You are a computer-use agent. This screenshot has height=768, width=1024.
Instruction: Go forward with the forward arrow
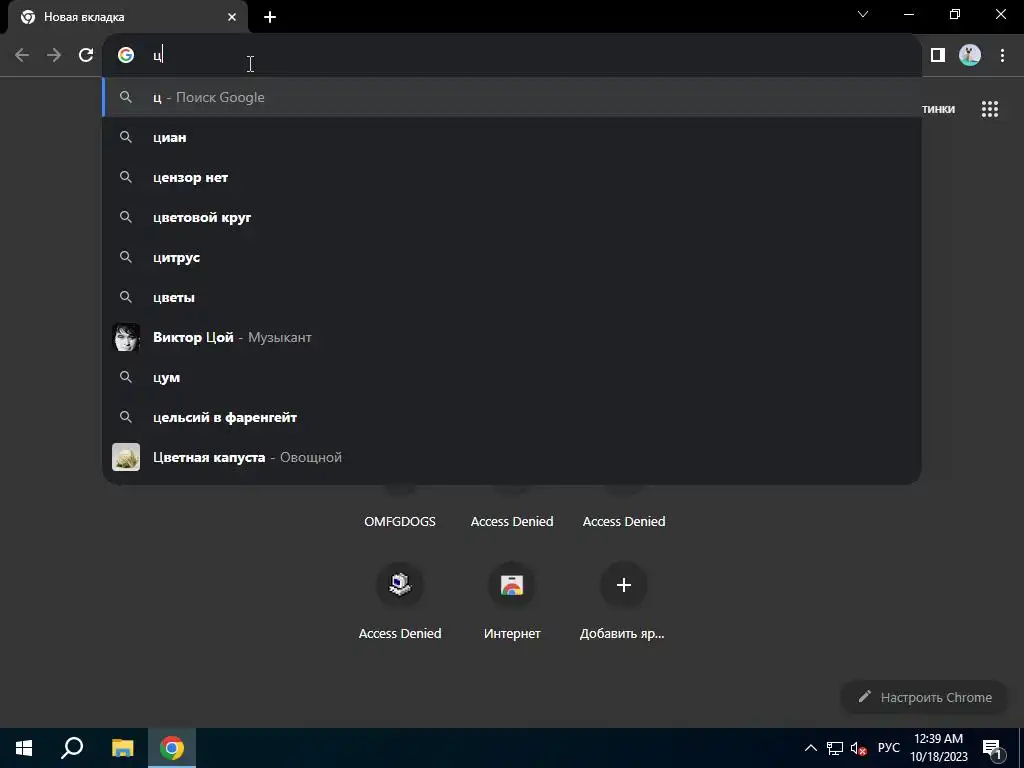pos(54,55)
